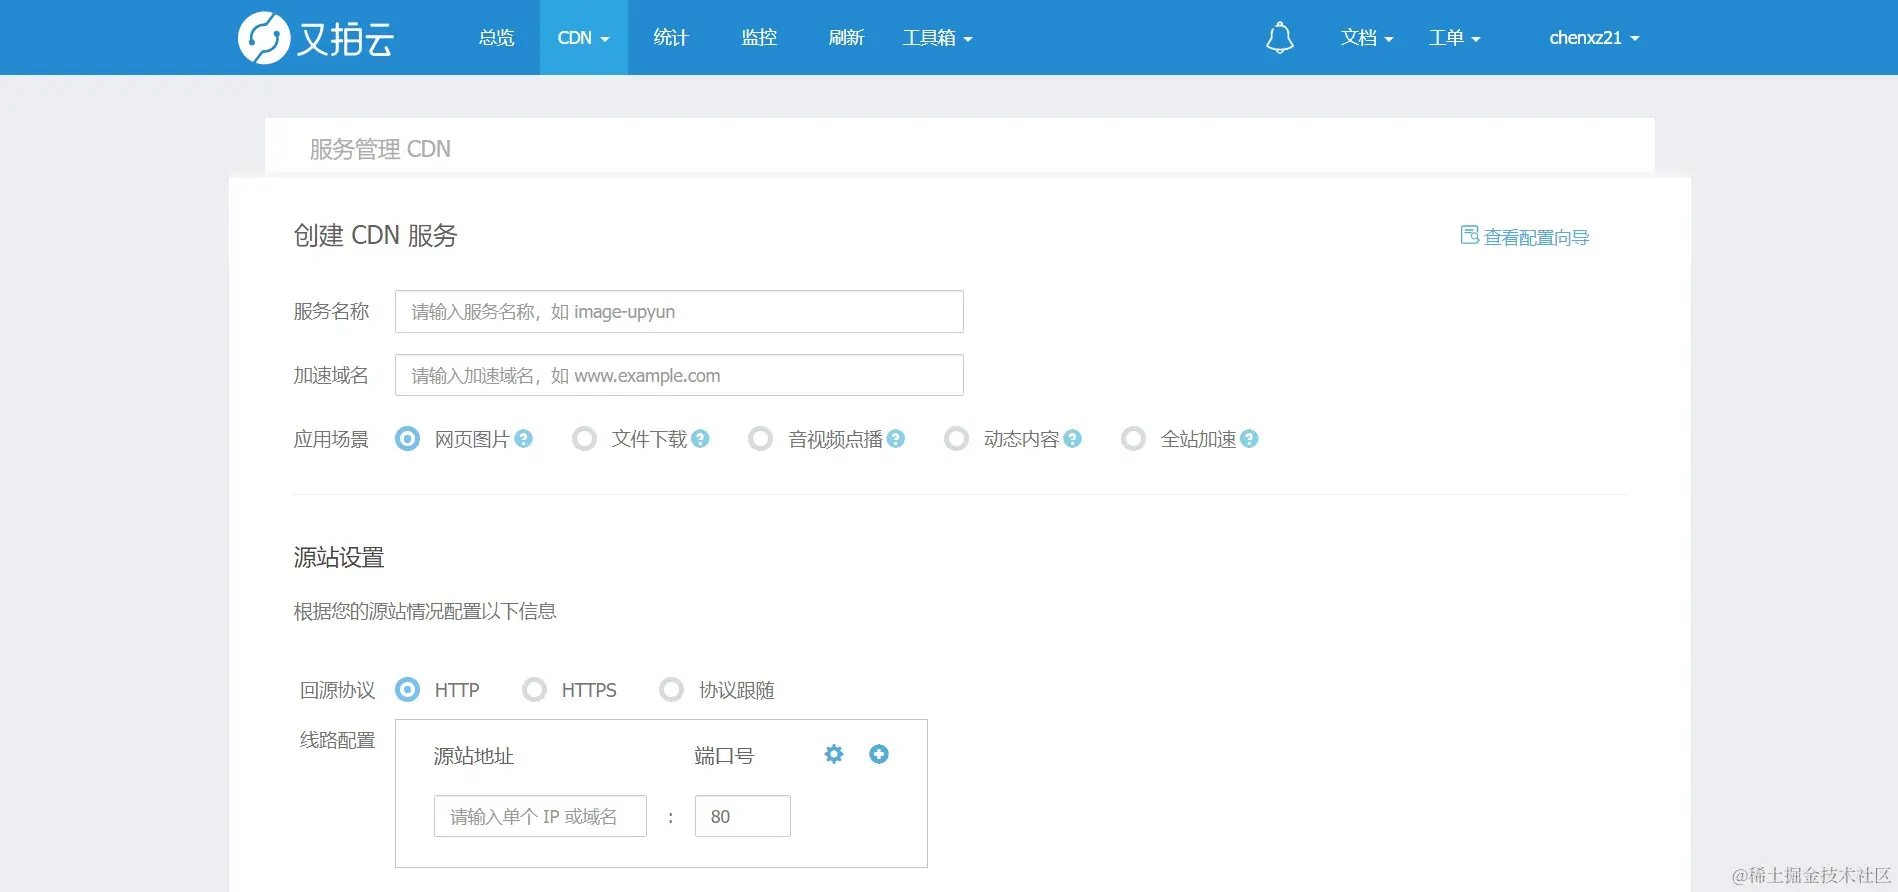Click help icon next to 网页图片
This screenshot has width=1898, height=892.
pos(523,439)
